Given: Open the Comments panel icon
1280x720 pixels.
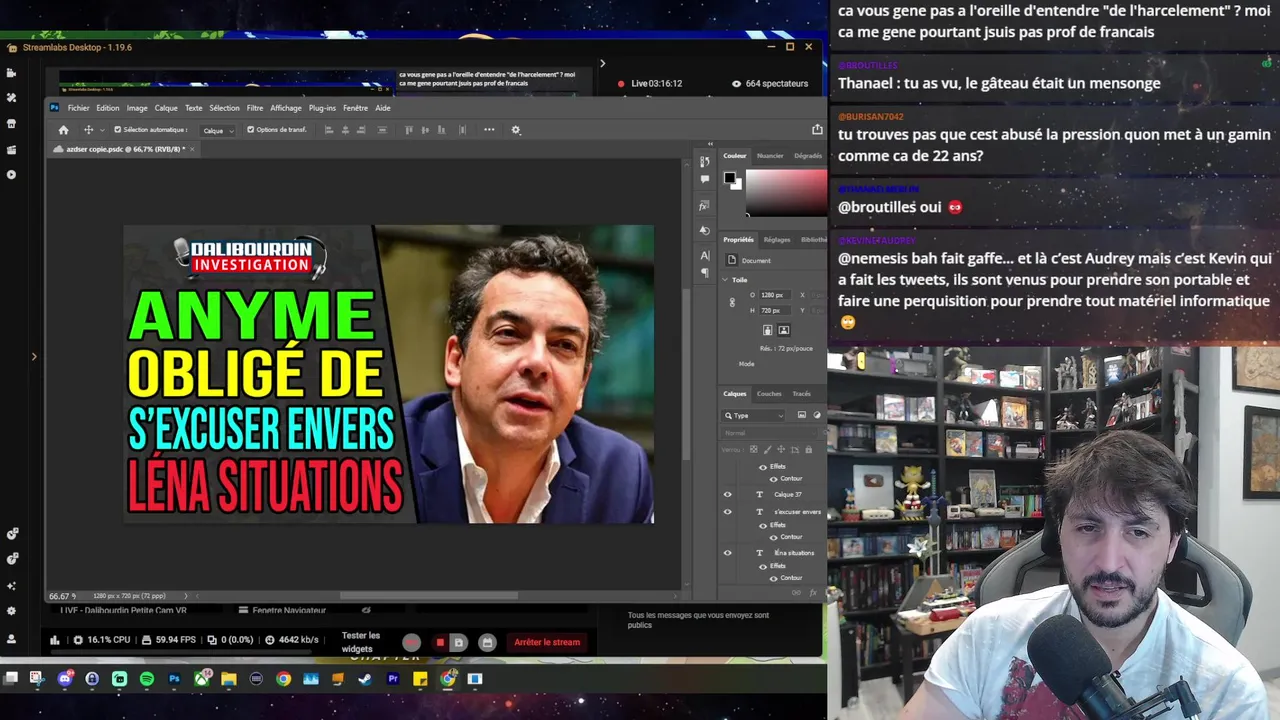Looking at the screenshot, I should coord(705,179).
